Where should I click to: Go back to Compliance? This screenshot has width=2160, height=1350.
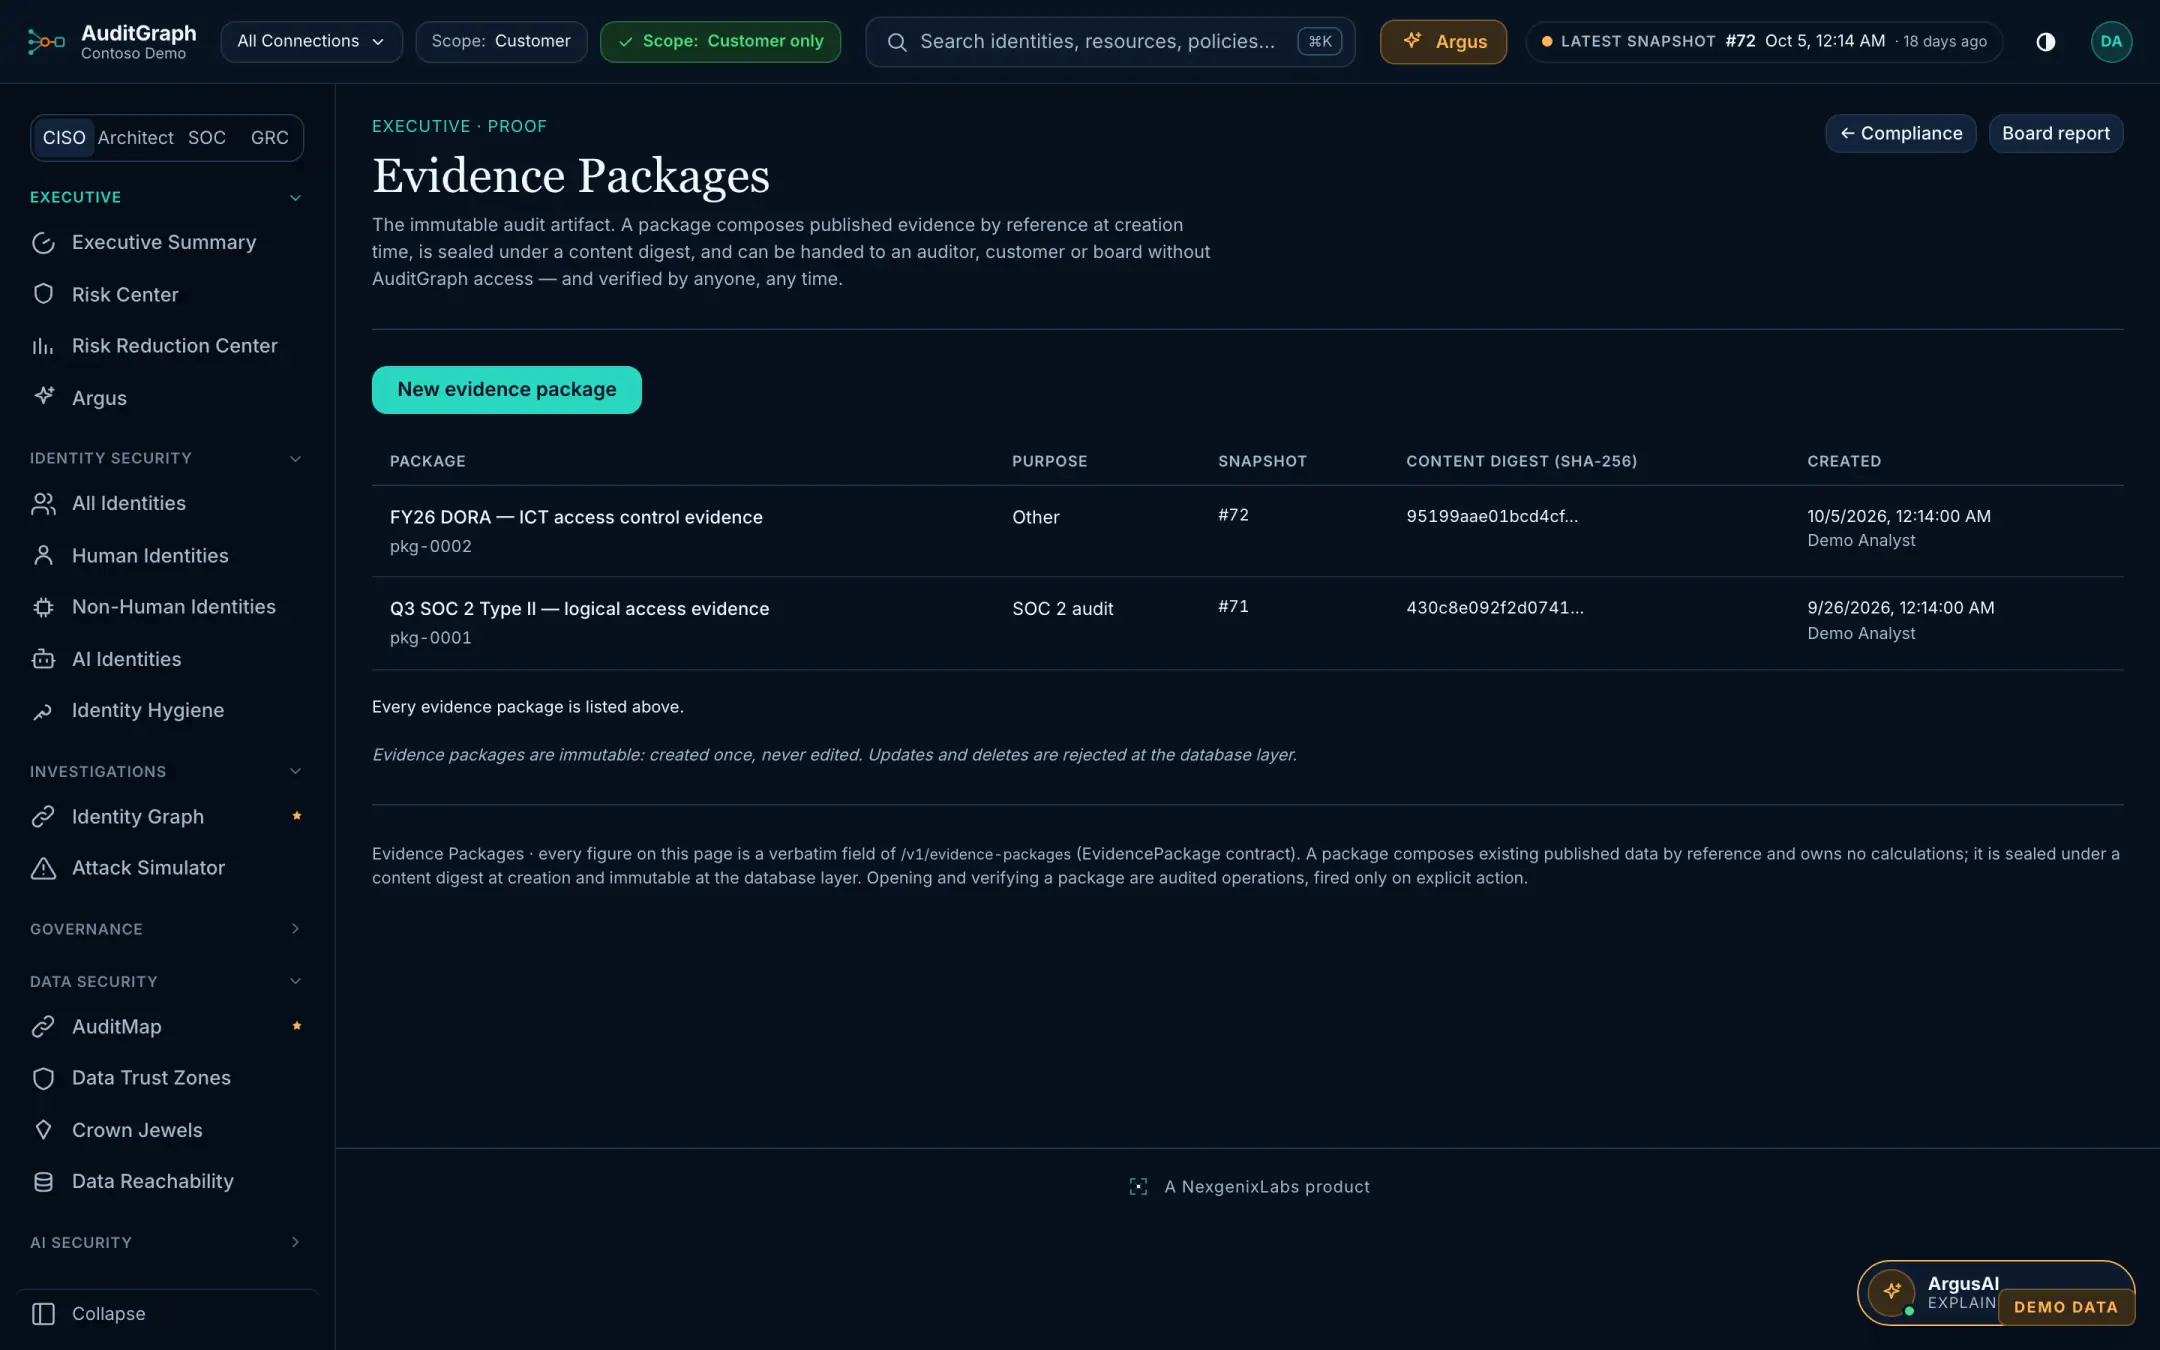coord(1900,133)
